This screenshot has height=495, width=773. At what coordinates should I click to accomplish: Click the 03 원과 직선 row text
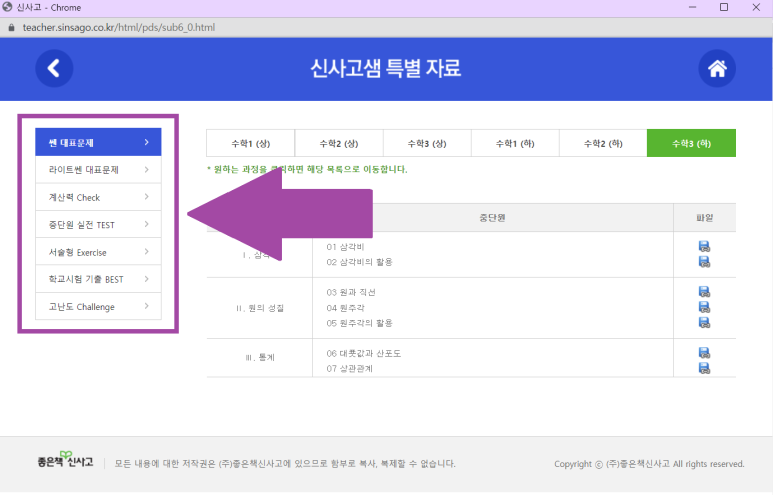tap(351, 292)
